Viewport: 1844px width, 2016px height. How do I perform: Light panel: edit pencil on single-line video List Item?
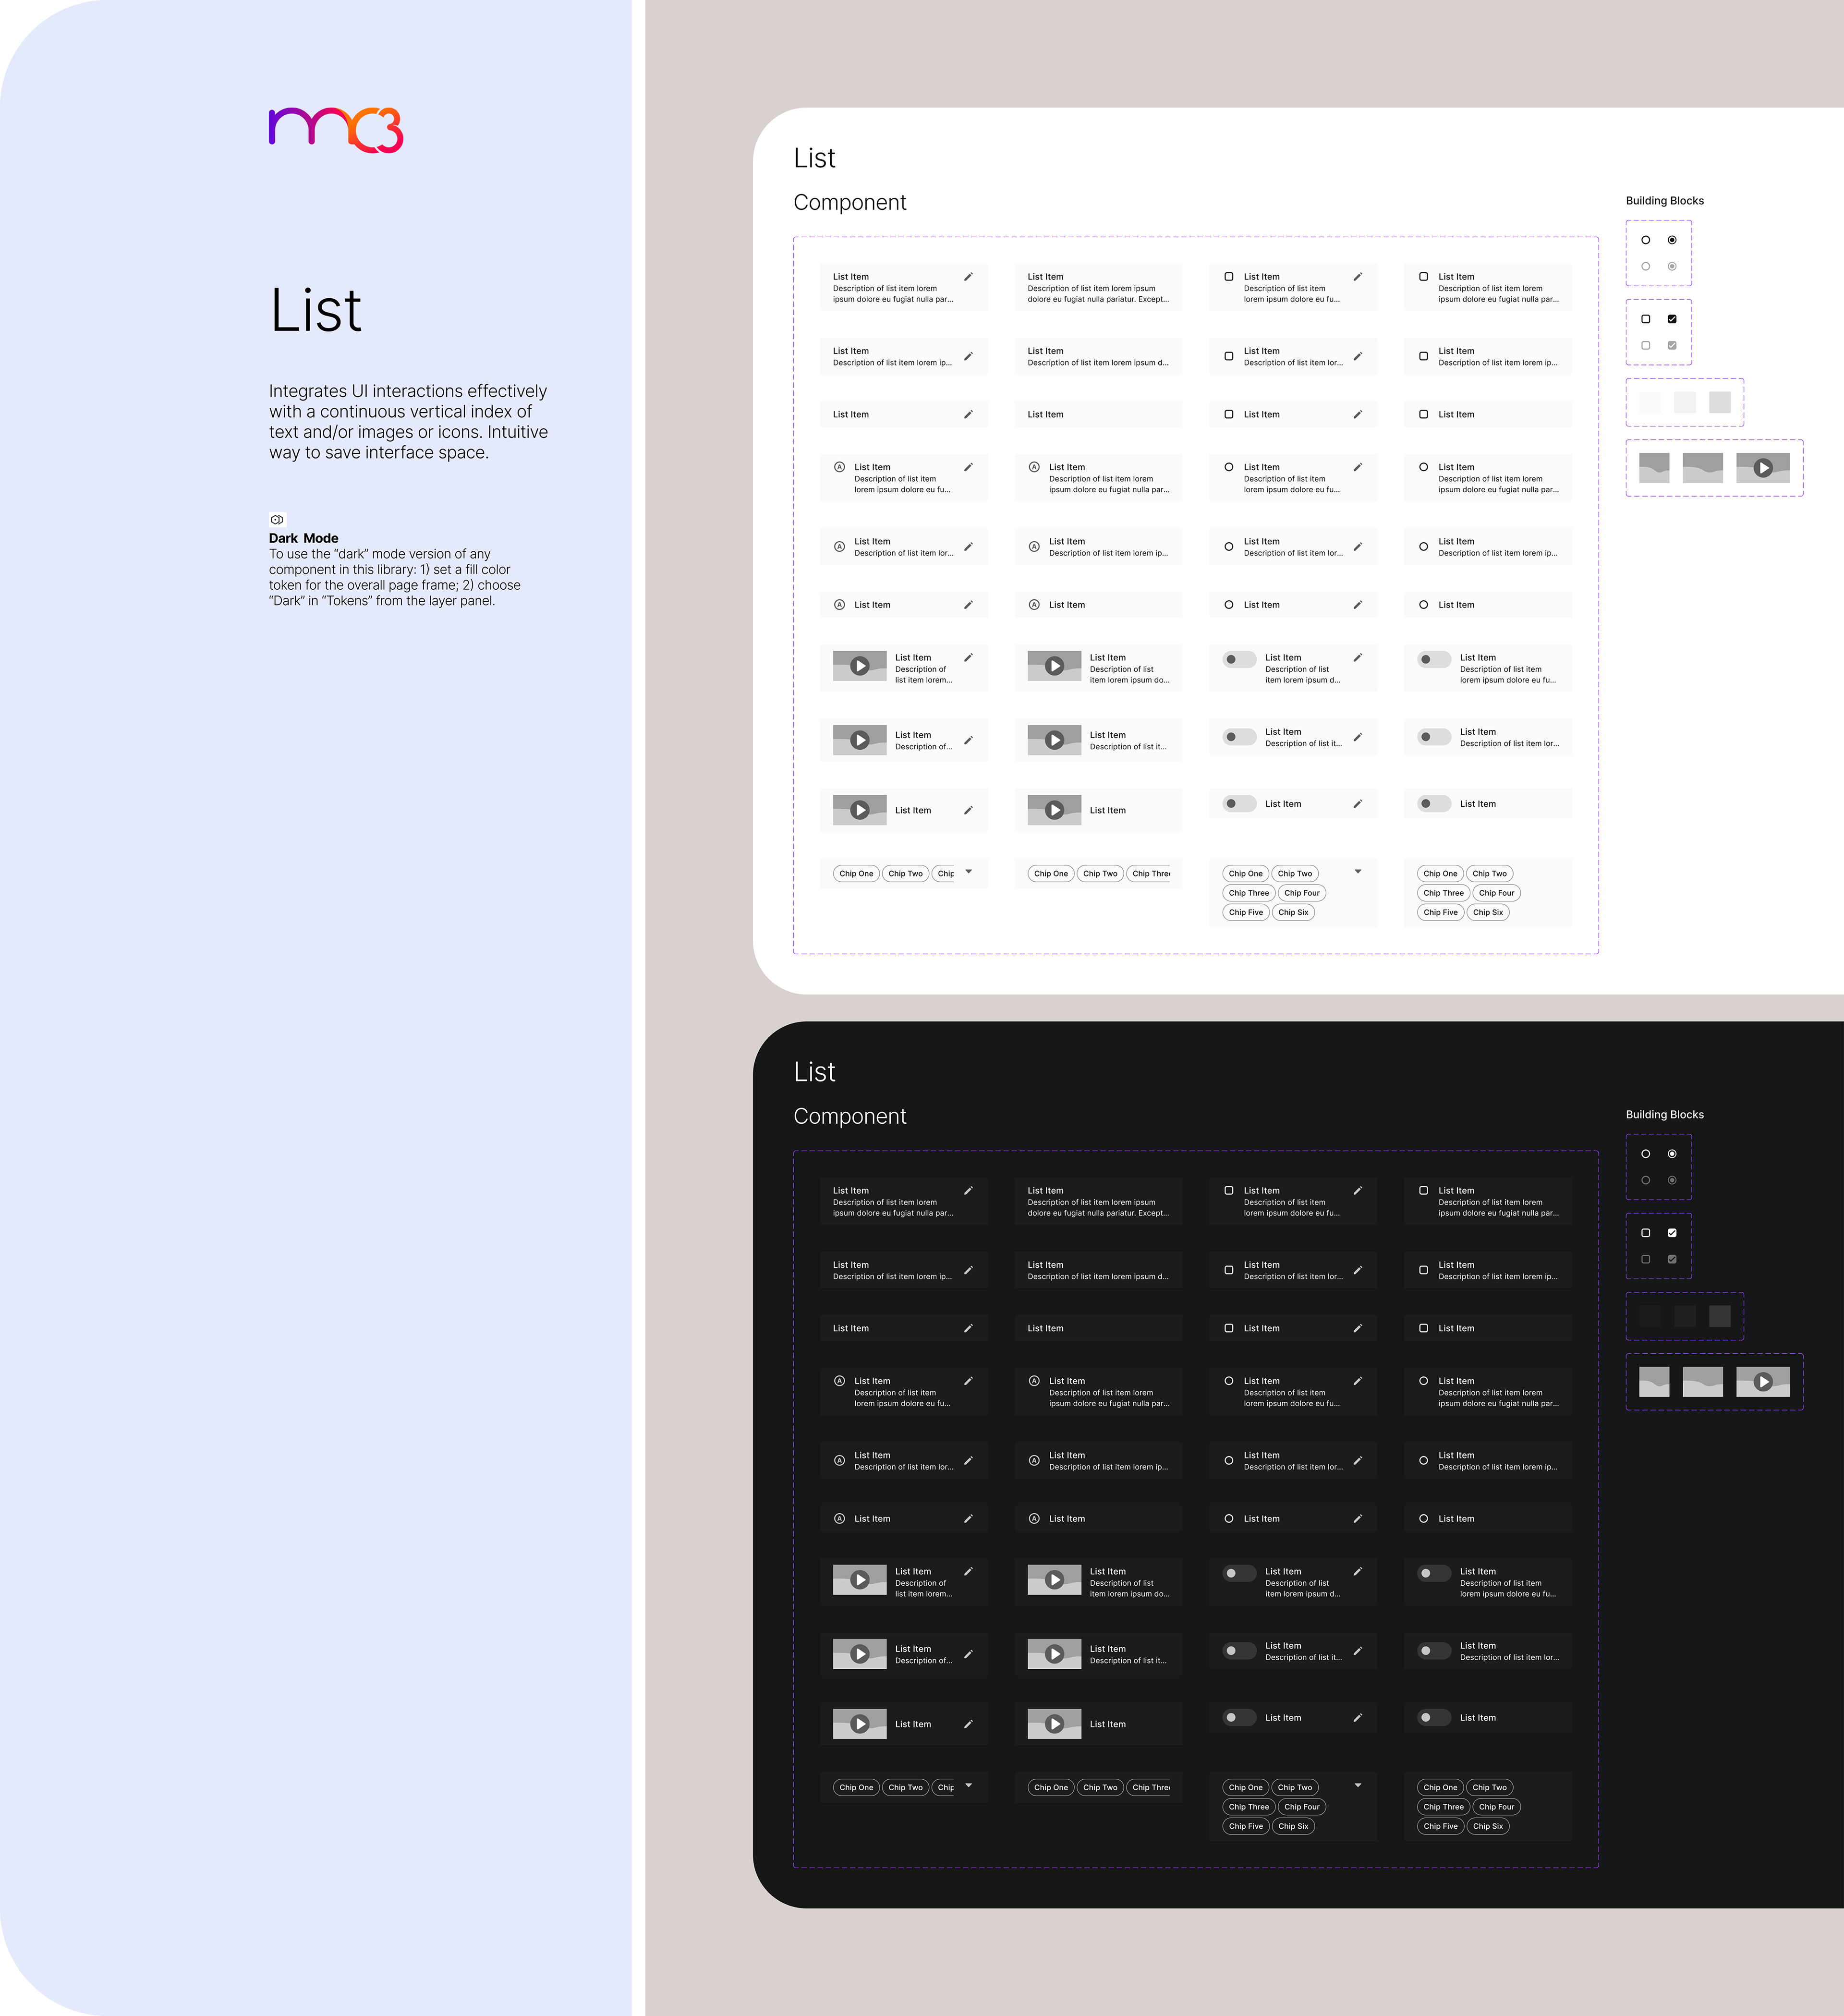(x=968, y=810)
